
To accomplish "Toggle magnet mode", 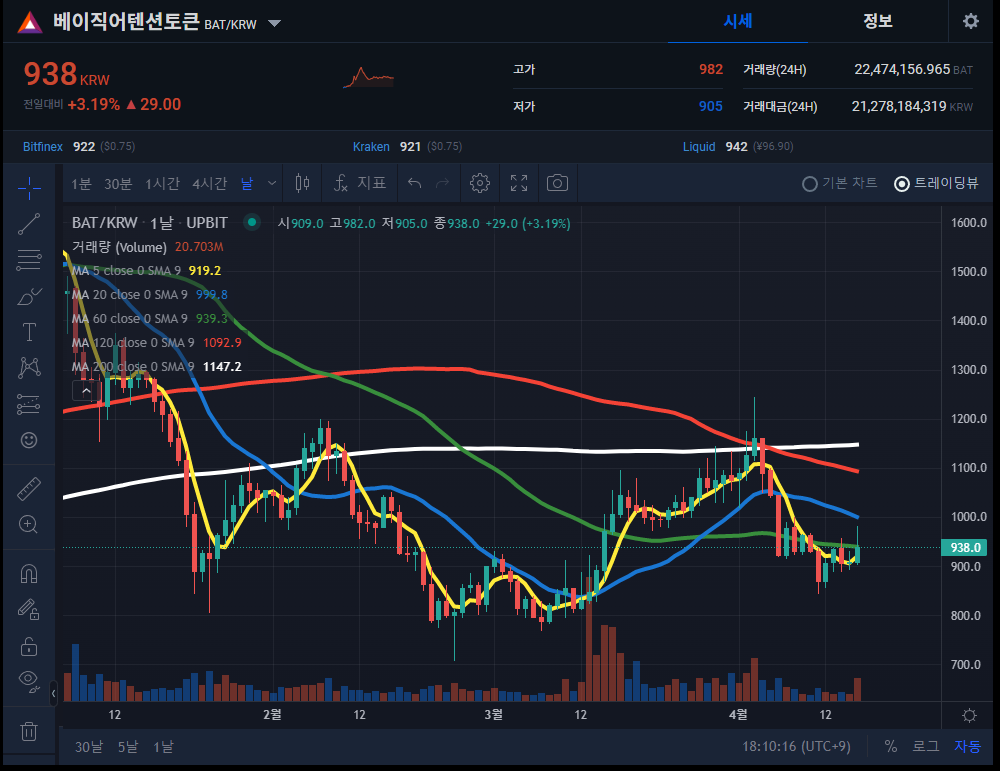I will point(29,574).
